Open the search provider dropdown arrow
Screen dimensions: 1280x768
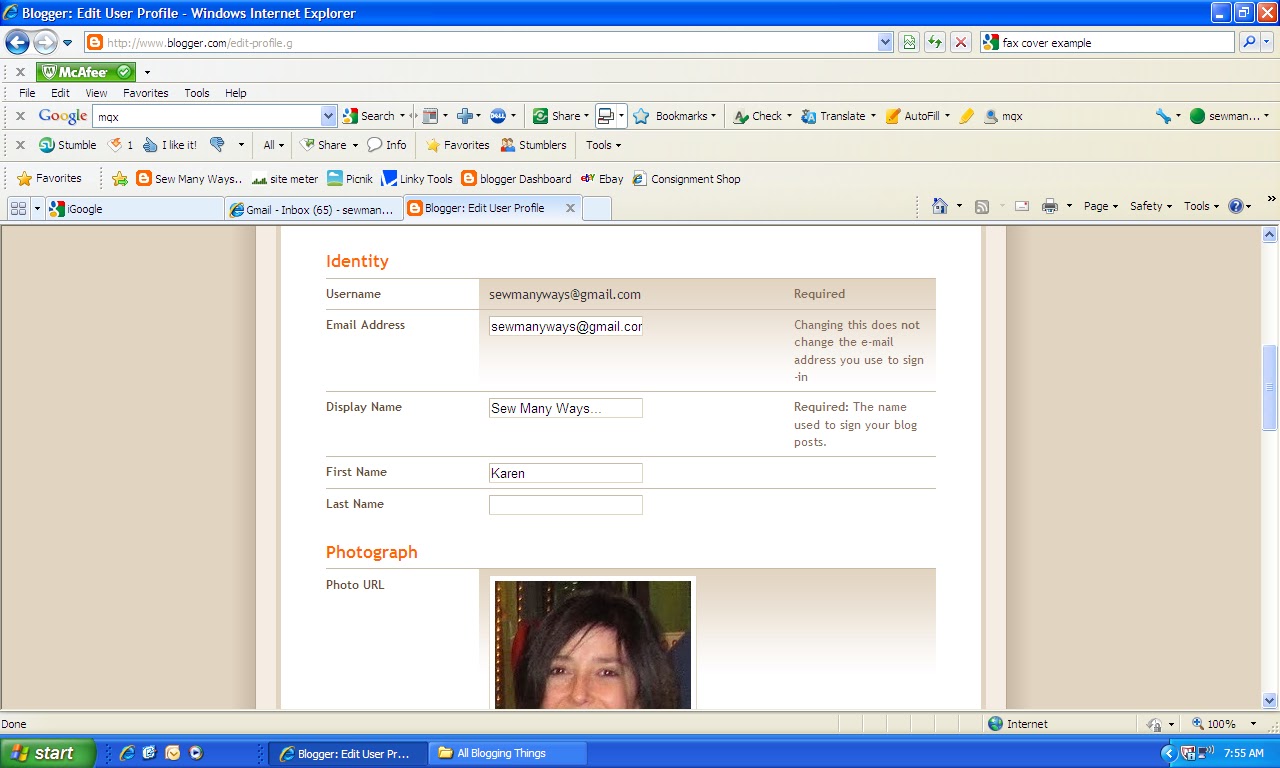1269,42
